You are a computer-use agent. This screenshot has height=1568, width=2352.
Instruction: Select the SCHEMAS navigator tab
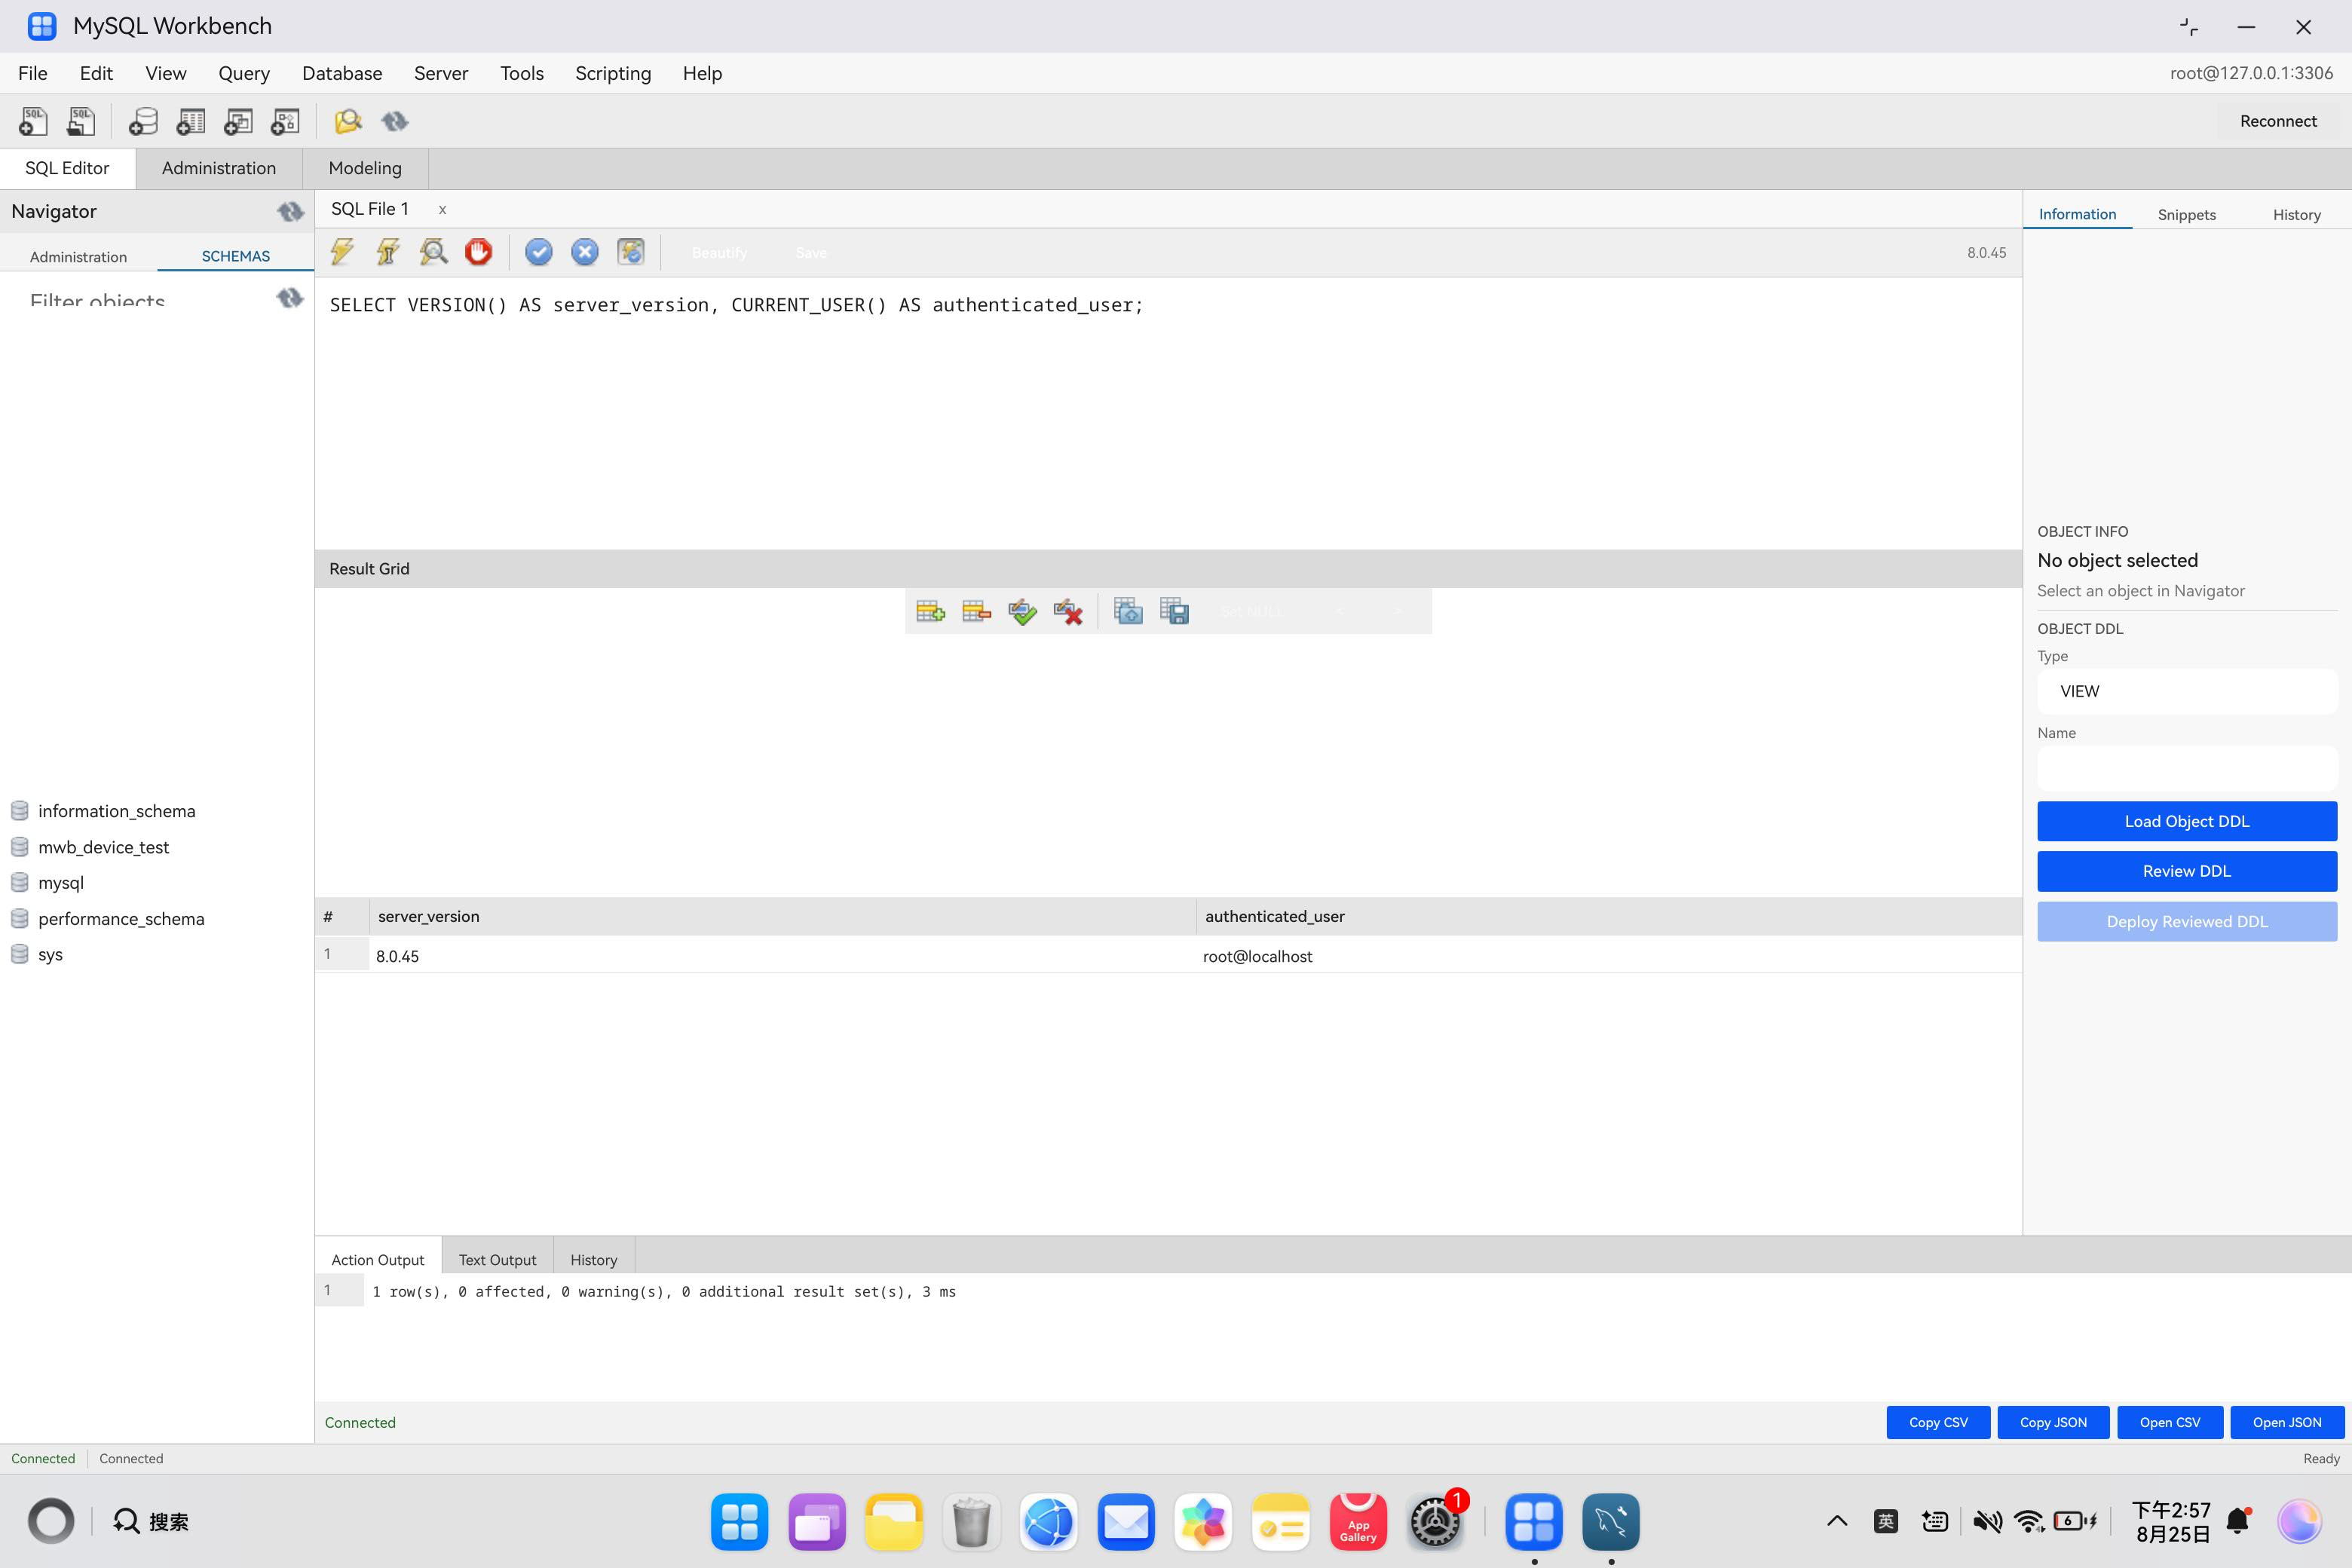(x=236, y=256)
